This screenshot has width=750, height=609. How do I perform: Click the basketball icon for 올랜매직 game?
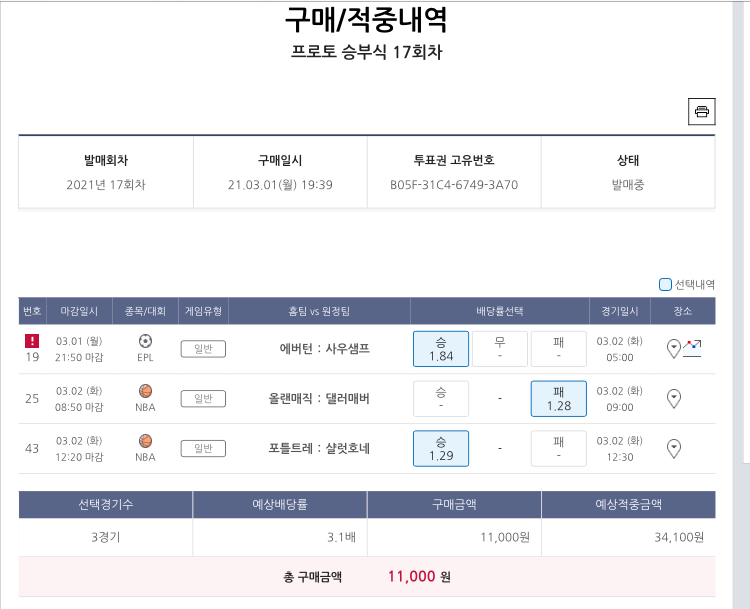[145, 391]
